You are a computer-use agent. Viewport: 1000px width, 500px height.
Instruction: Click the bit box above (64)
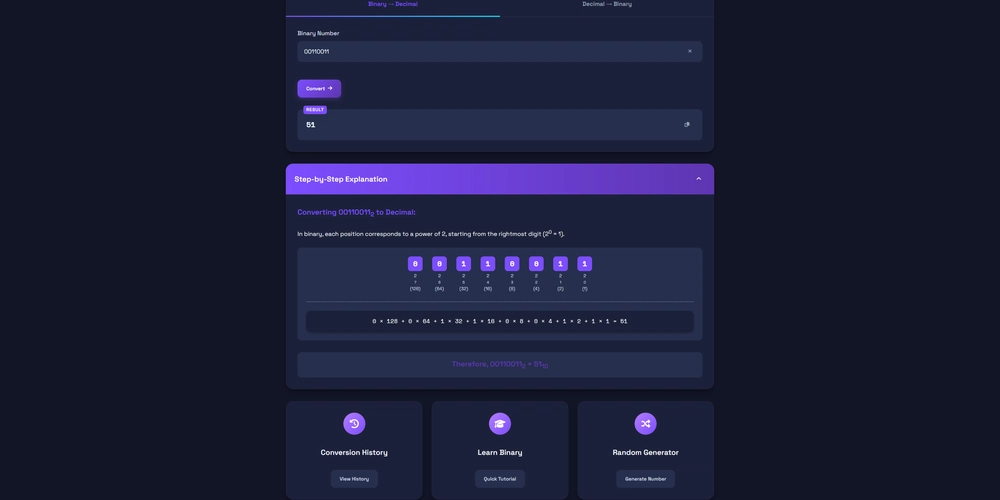439,264
